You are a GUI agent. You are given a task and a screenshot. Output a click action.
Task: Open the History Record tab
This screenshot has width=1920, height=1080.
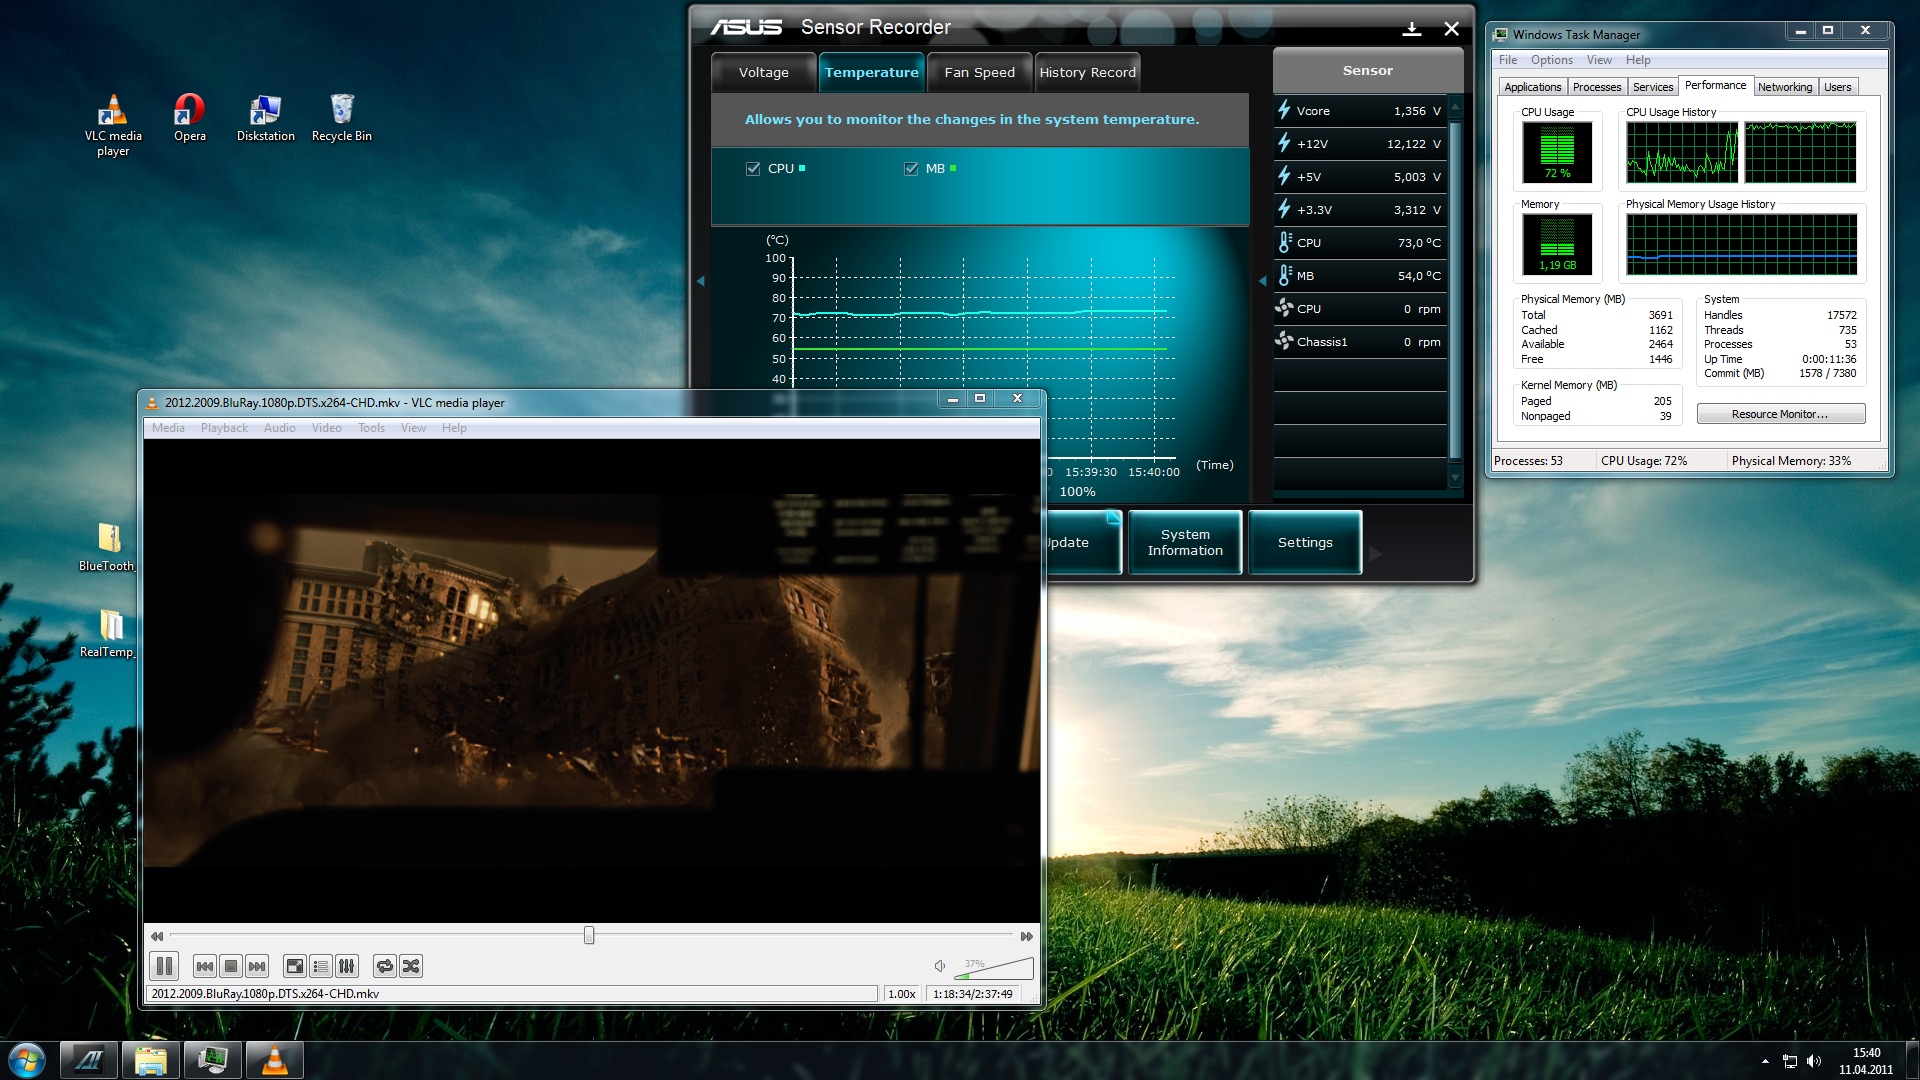1087,72
